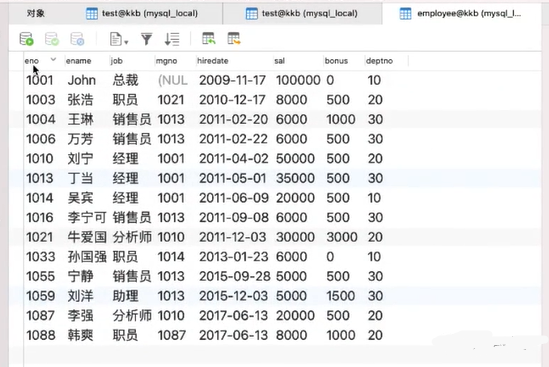Select the sal cell 100000

click(298, 80)
